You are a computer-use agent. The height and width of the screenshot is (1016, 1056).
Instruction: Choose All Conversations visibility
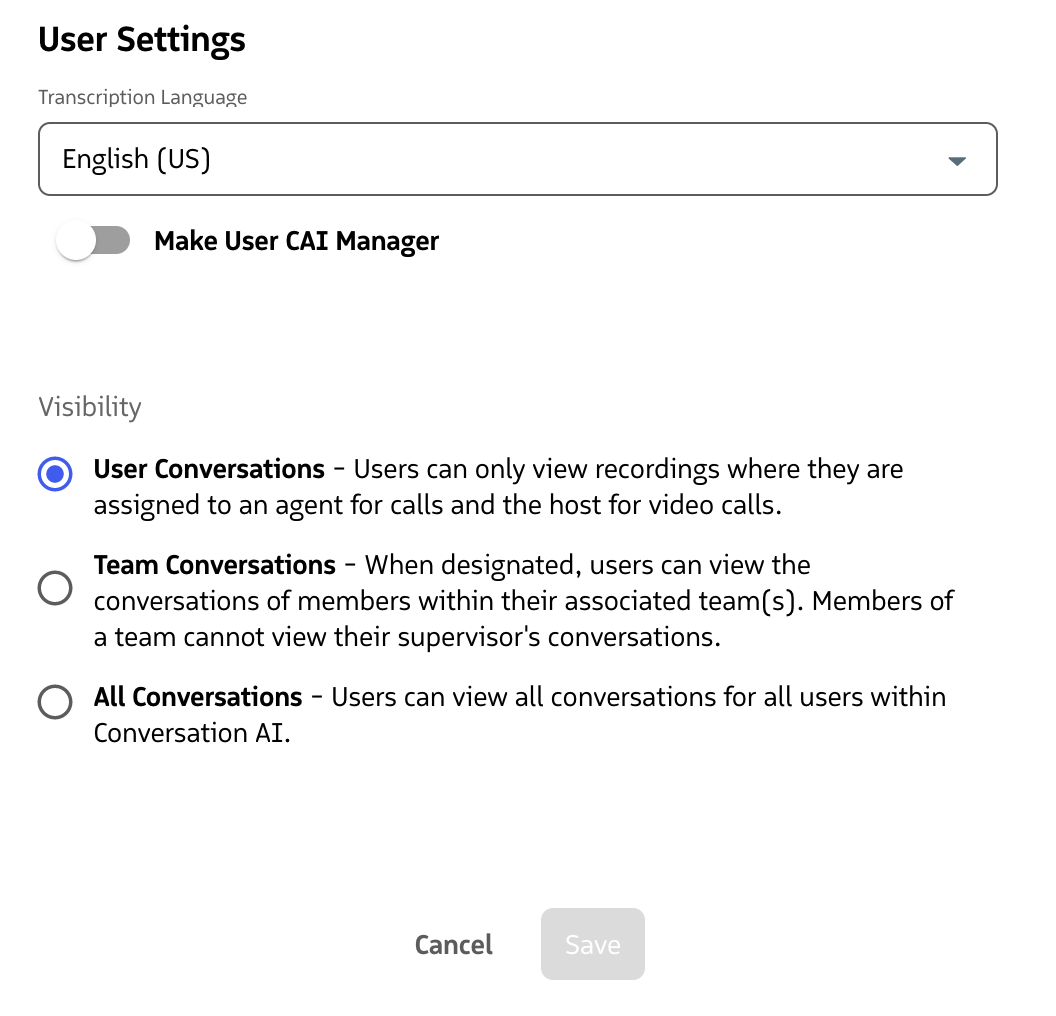55,702
